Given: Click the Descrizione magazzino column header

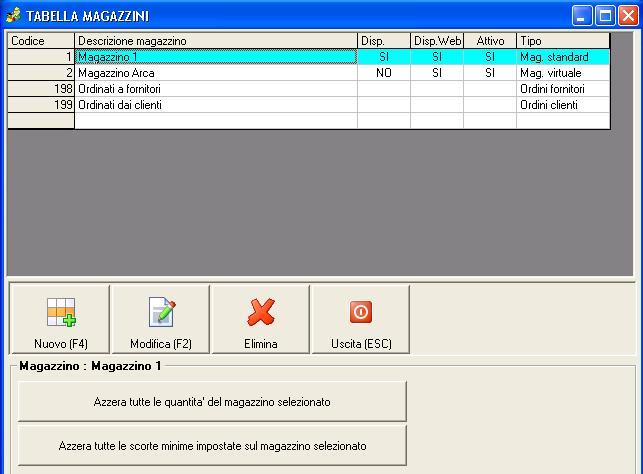Looking at the screenshot, I should click(x=216, y=41).
